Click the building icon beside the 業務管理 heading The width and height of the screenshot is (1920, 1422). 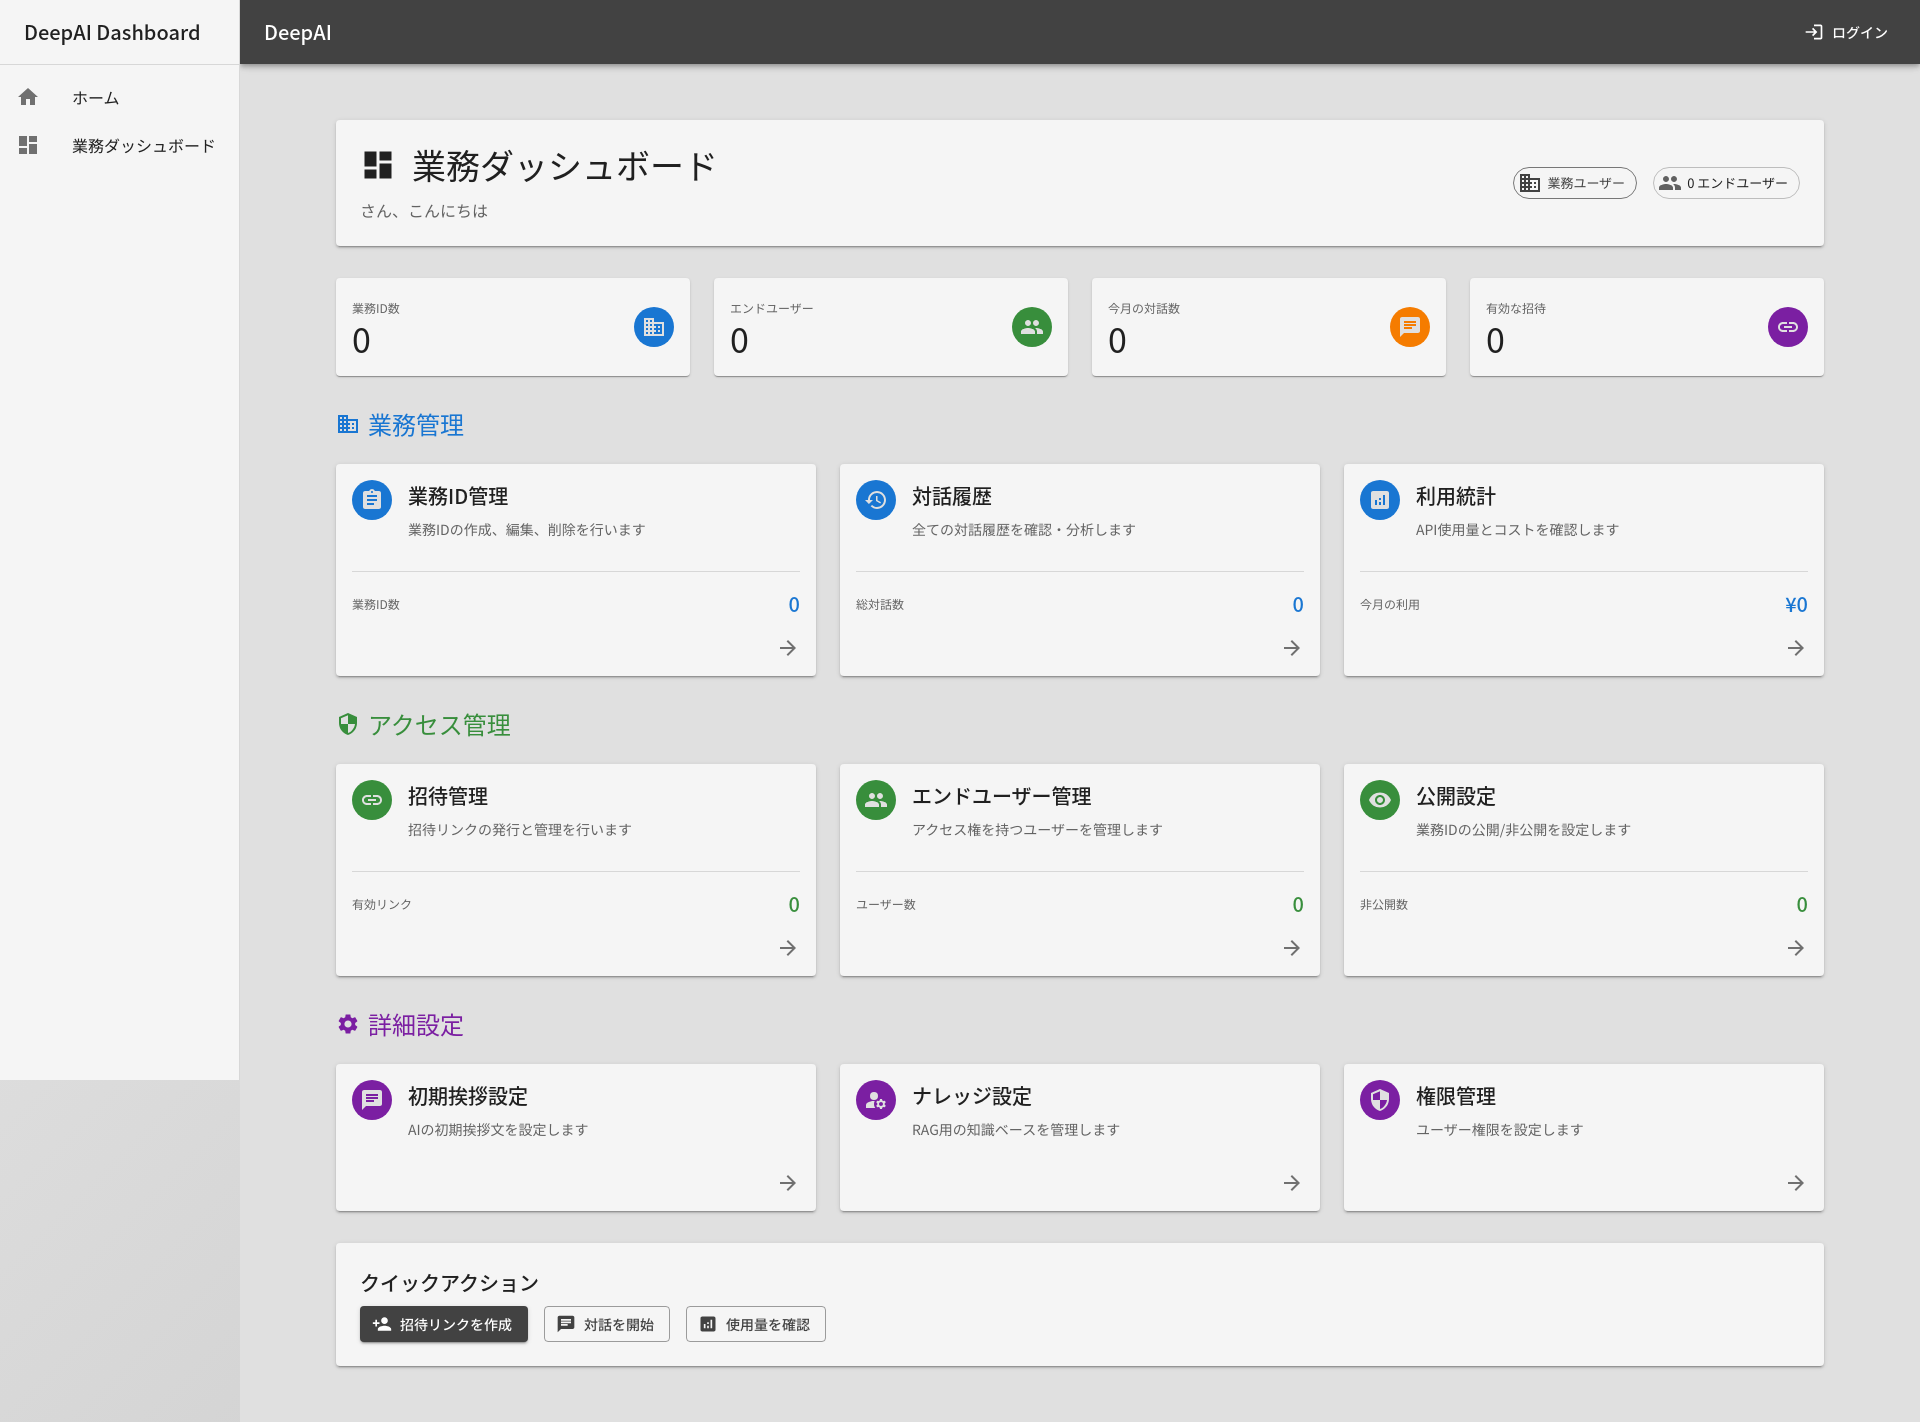click(348, 425)
